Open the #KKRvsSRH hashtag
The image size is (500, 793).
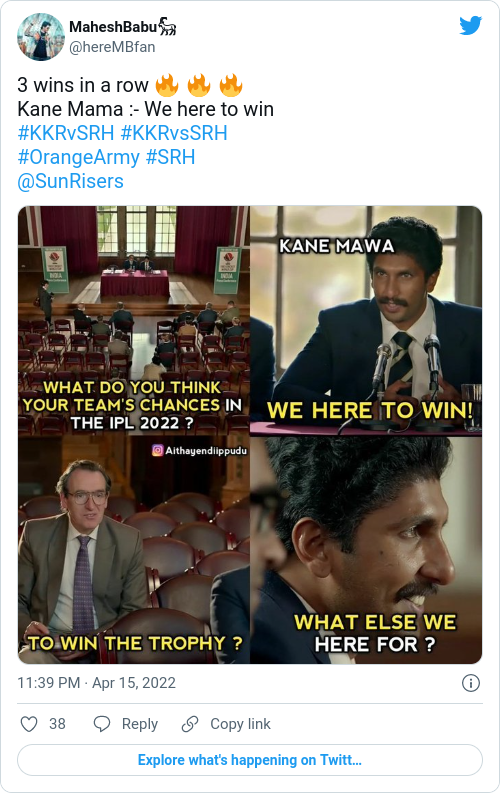coord(174,133)
